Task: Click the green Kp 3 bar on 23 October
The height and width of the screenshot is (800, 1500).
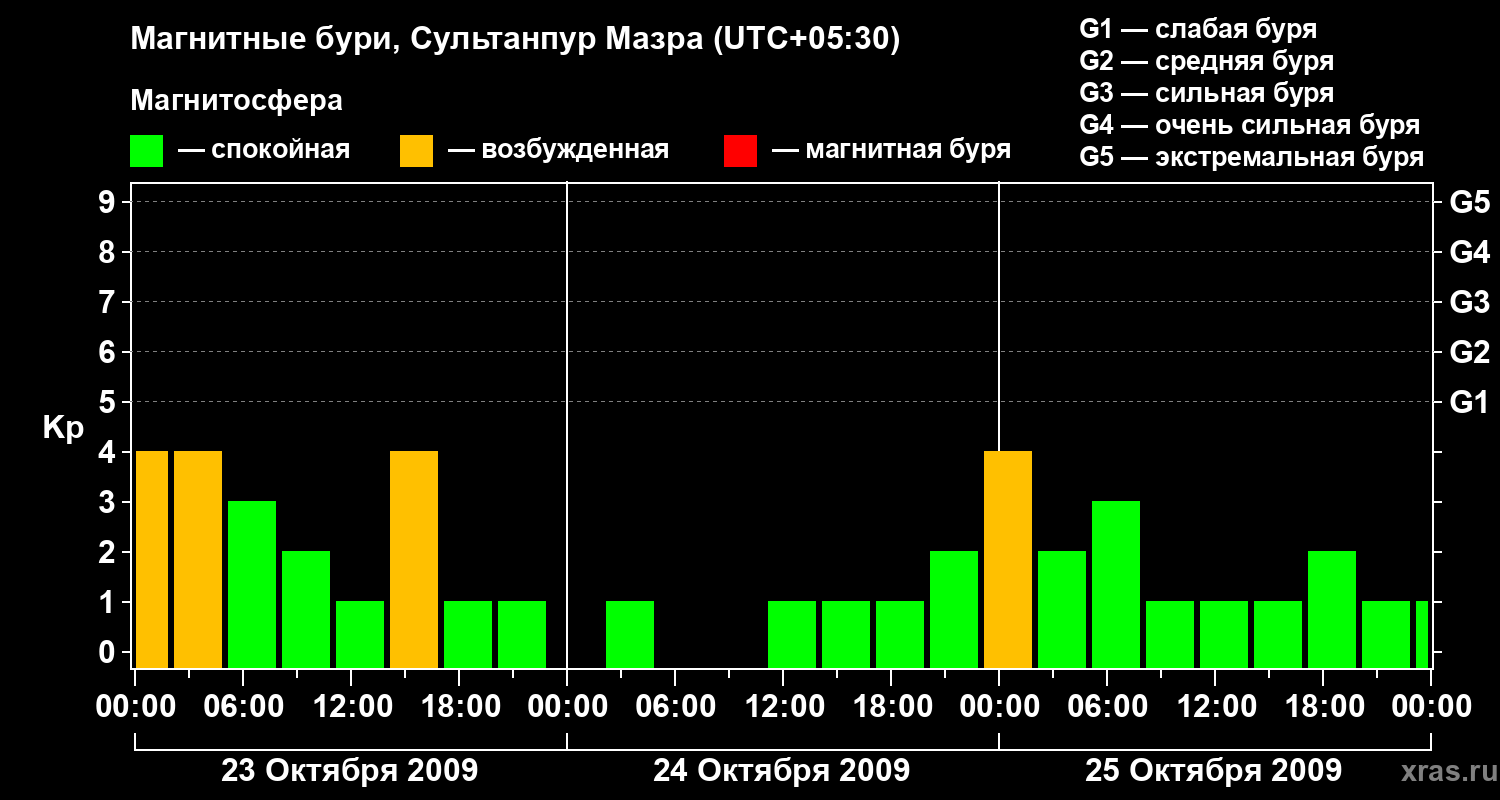Action: tap(252, 584)
